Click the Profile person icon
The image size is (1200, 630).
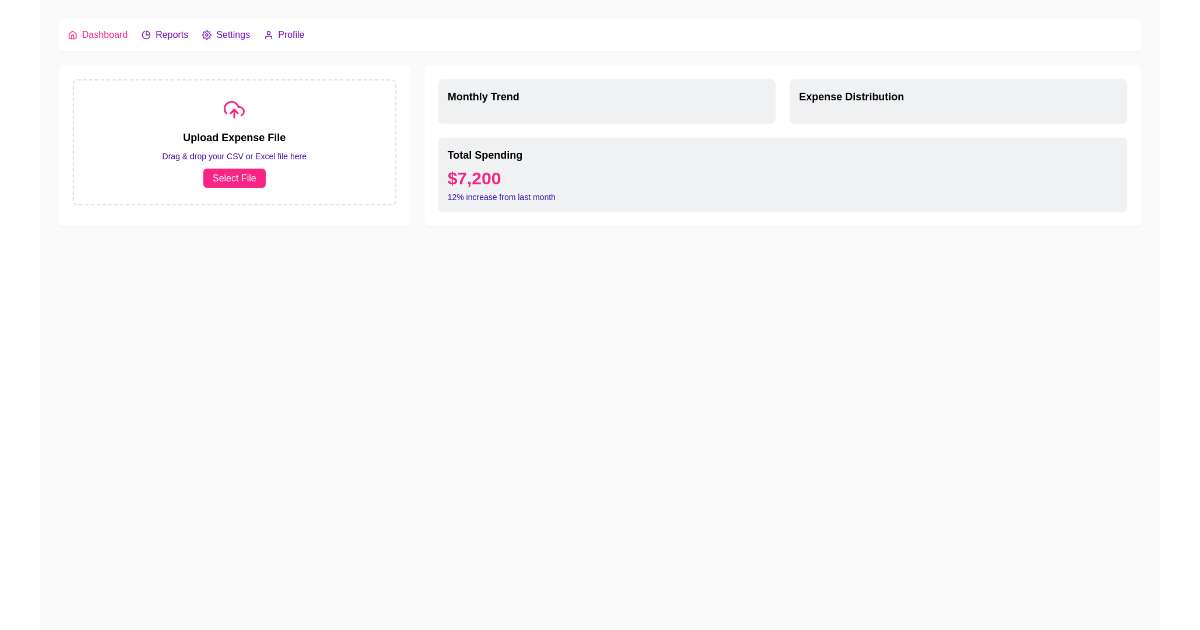(267, 34)
